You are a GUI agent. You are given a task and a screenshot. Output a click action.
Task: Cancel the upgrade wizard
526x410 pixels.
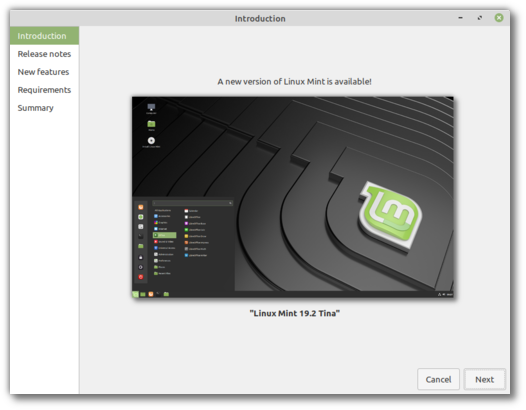(438, 379)
